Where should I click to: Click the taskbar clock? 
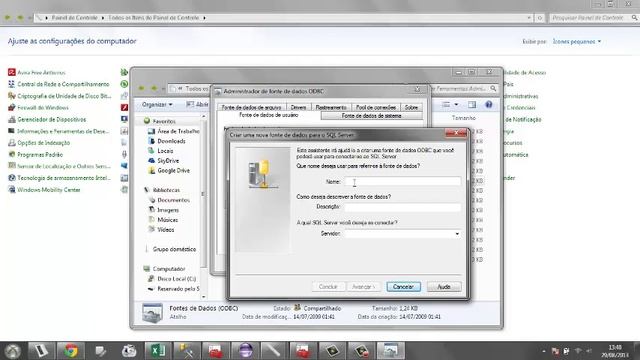coord(614,351)
